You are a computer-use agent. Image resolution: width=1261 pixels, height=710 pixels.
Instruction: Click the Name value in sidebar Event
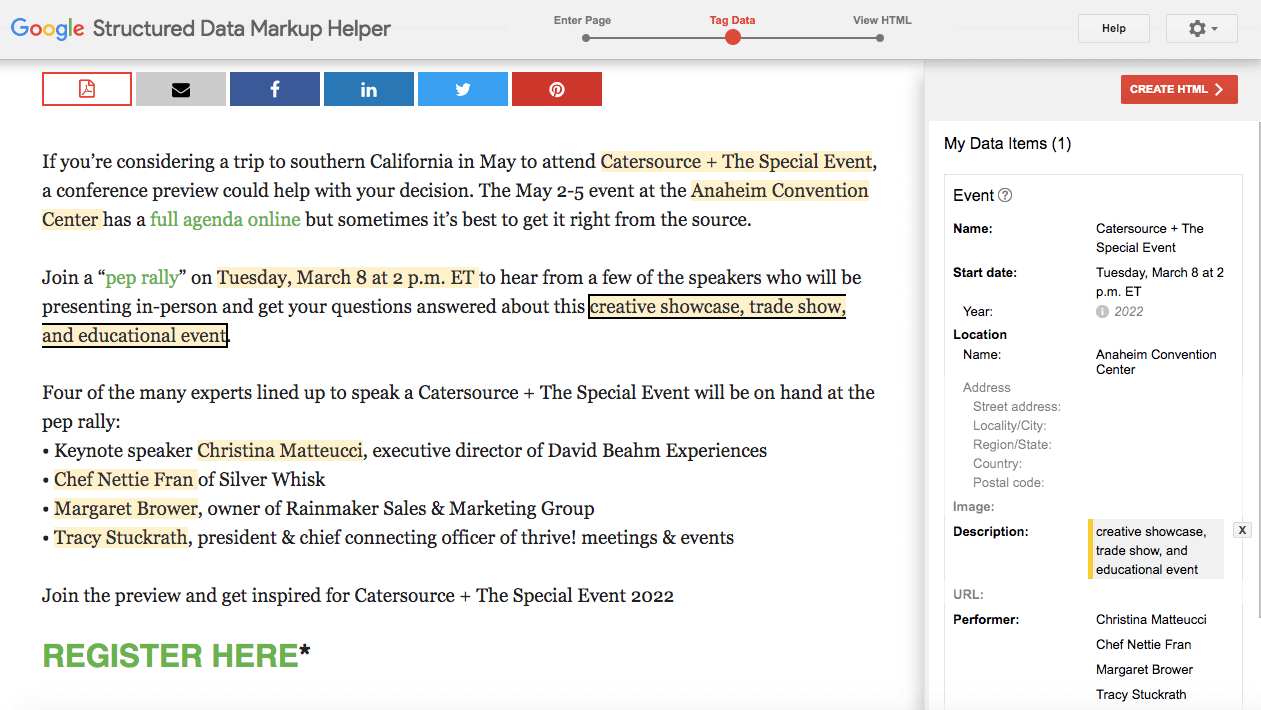[1150, 238]
